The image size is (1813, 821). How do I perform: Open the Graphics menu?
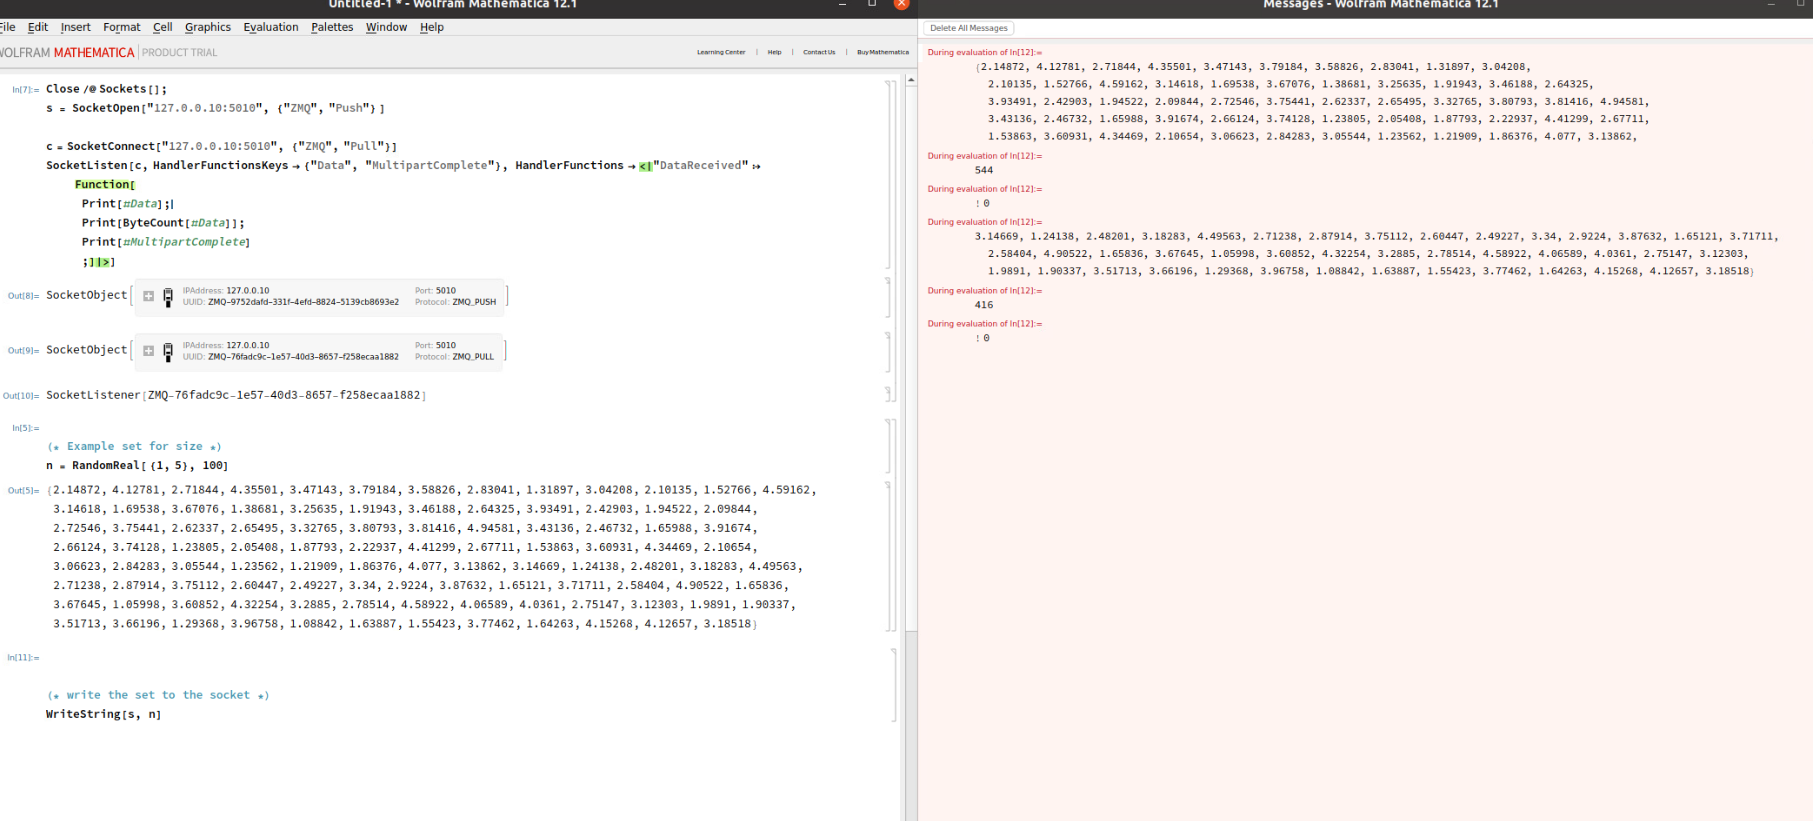pos(208,27)
